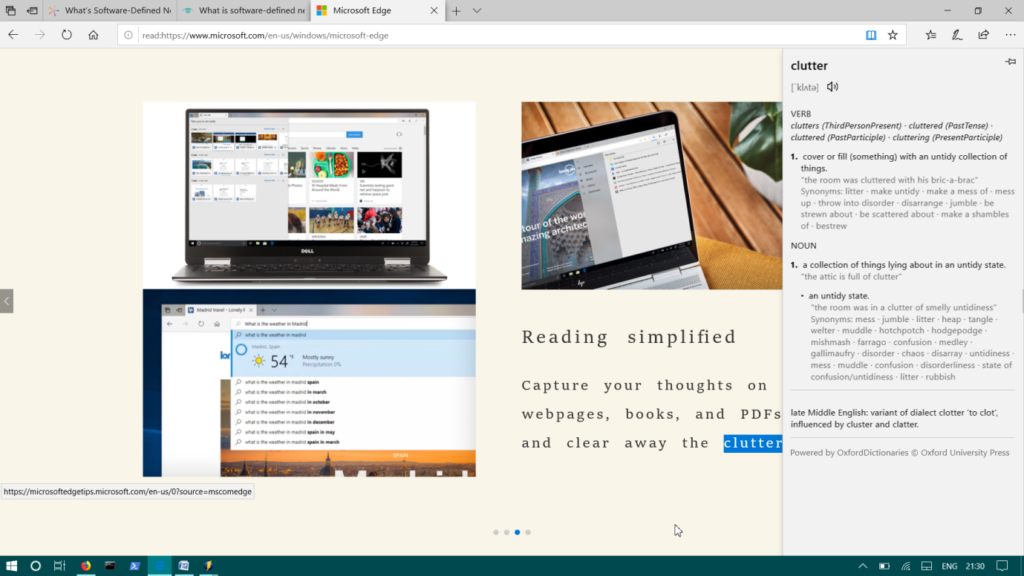Close the Microsoft Edge tab
The image size is (1024, 576).
(434, 10)
